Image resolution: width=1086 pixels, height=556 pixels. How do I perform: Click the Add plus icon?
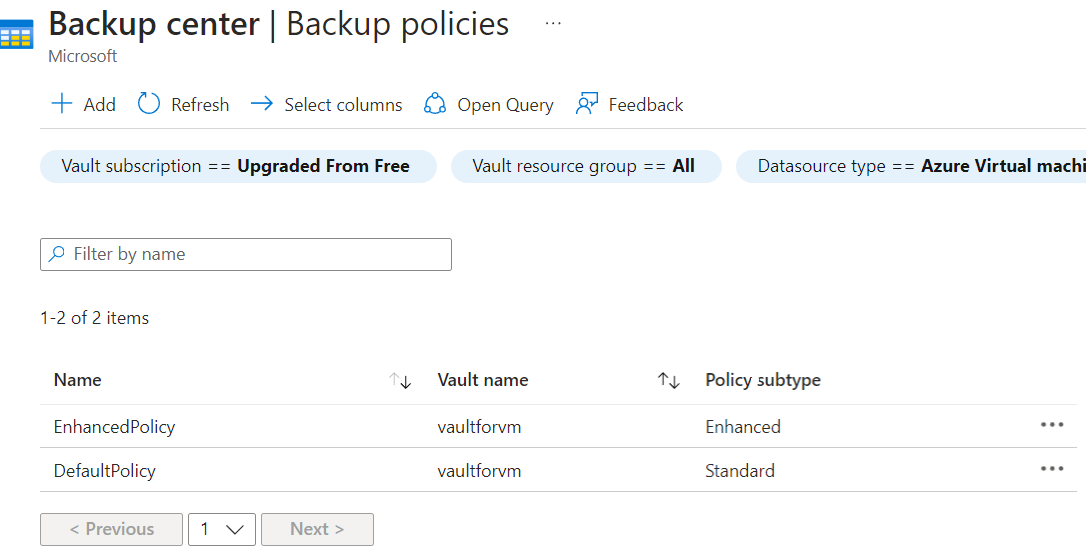62,104
